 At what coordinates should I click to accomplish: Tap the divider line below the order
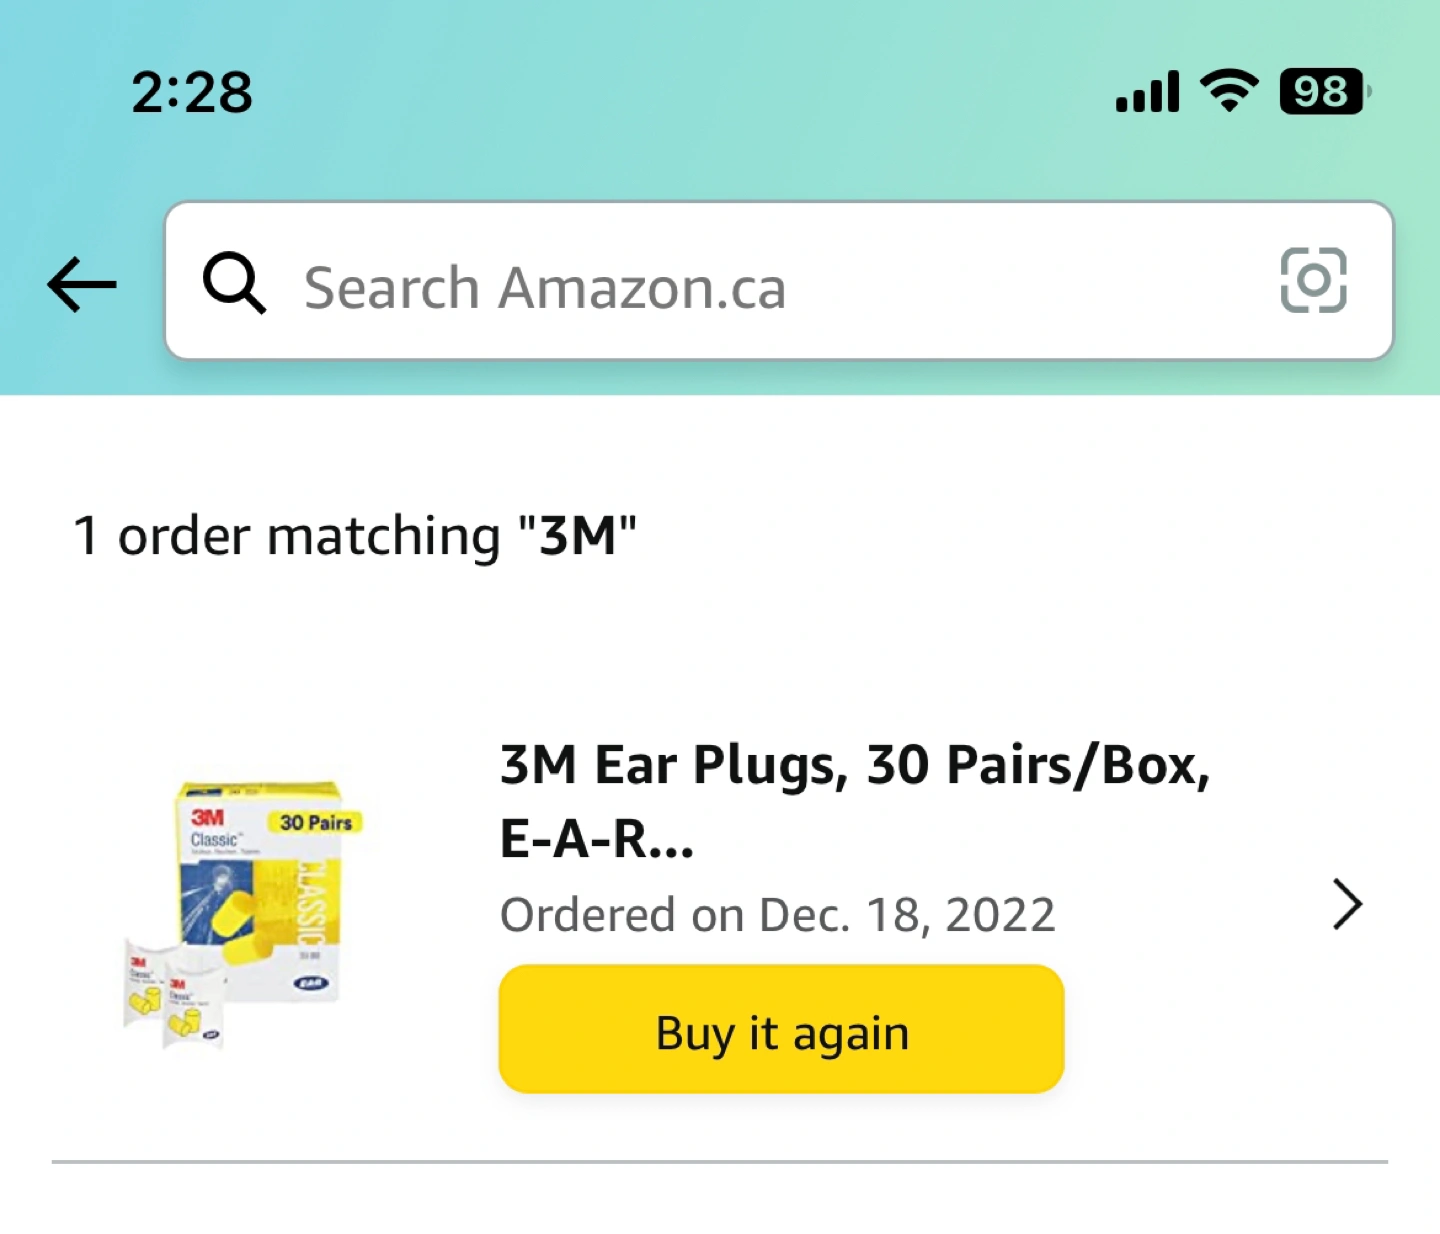(x=720, y=1162)
